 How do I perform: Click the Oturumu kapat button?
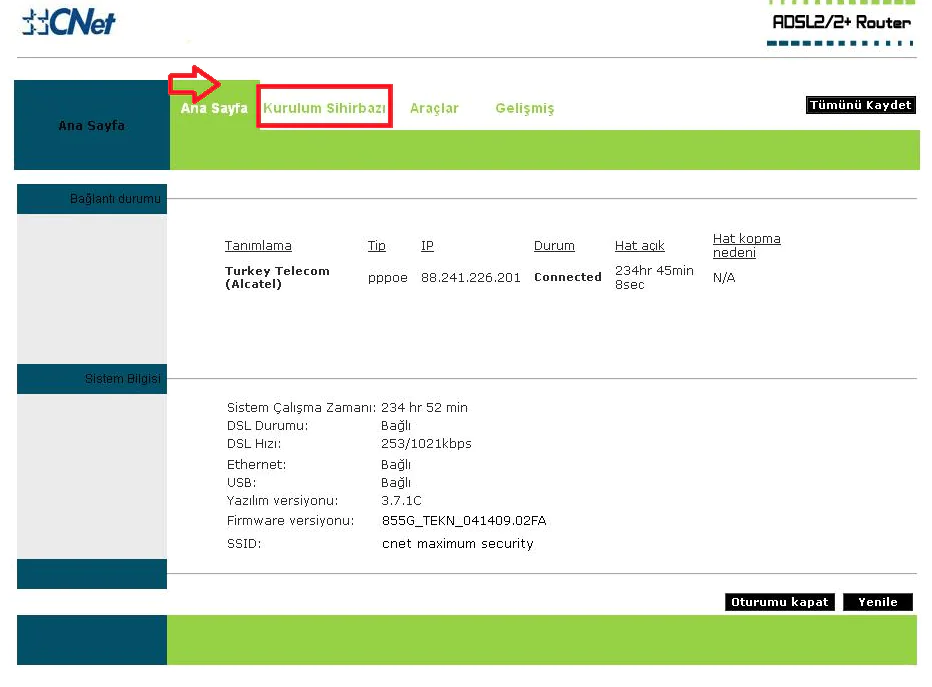tap(779, 602)
